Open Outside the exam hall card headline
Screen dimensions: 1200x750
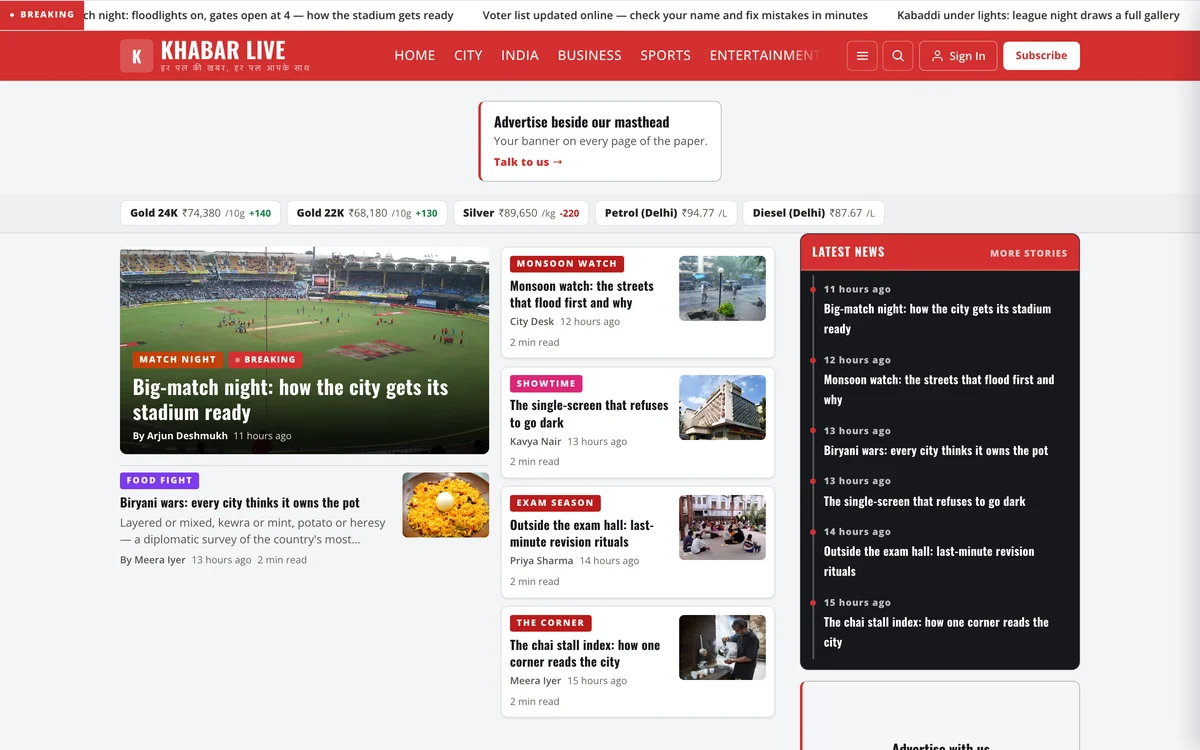pos(582,533)
